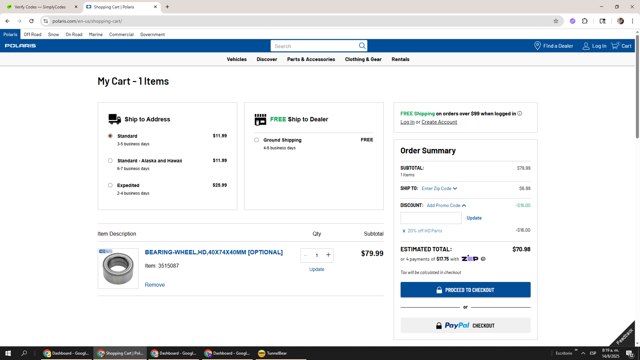Click the promo code input field
The width and height of the screenshot is (640, 360).
[x=431, y=218]
